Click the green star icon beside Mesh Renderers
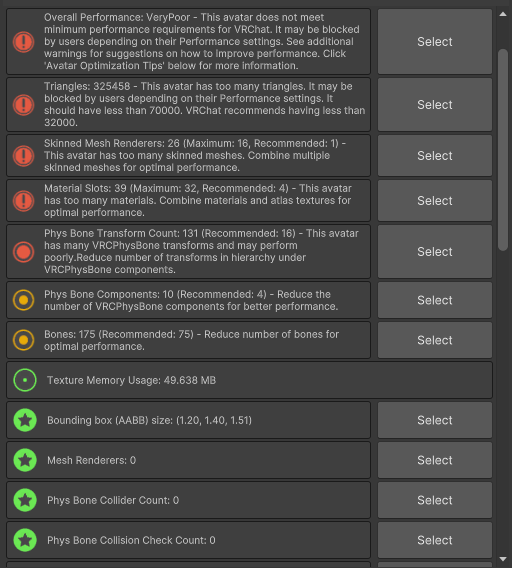This screenshot has height=568, width=512. click(25, 460)
